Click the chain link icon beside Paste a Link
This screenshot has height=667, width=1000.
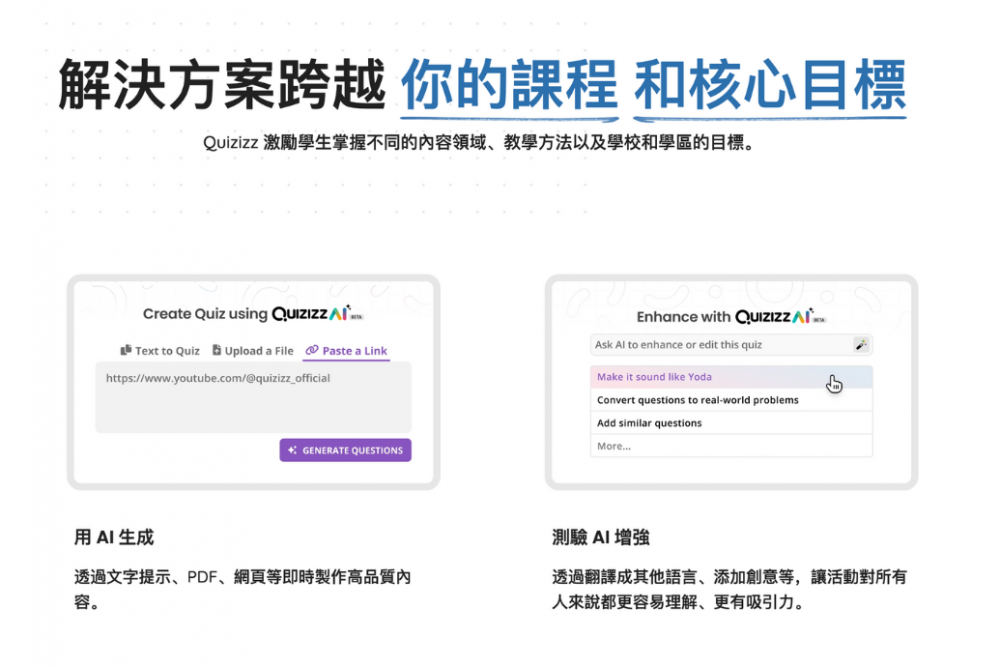312,351
